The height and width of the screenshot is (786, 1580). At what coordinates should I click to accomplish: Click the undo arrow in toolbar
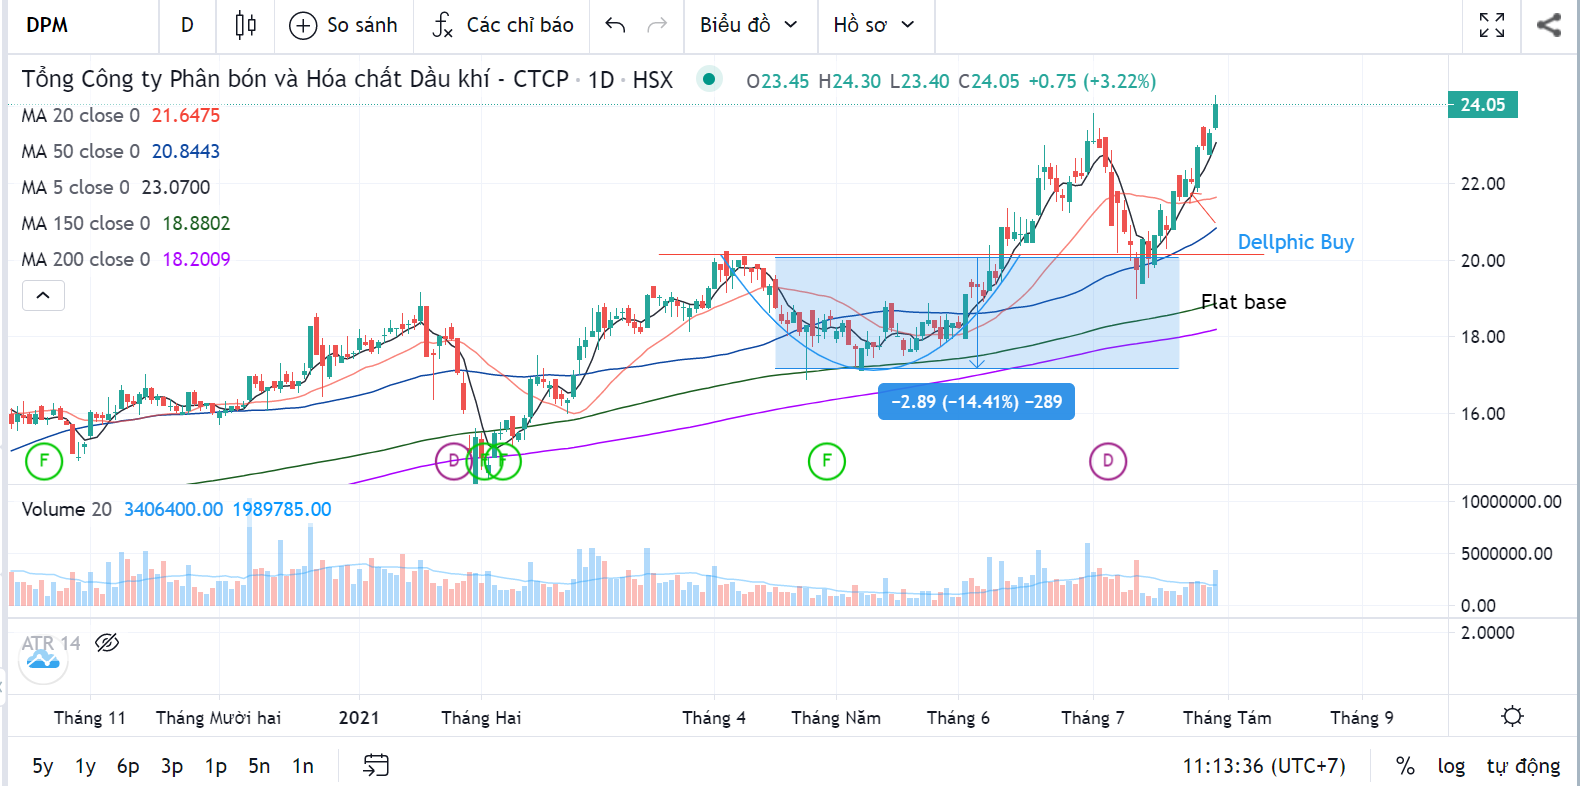pos(615,25)
